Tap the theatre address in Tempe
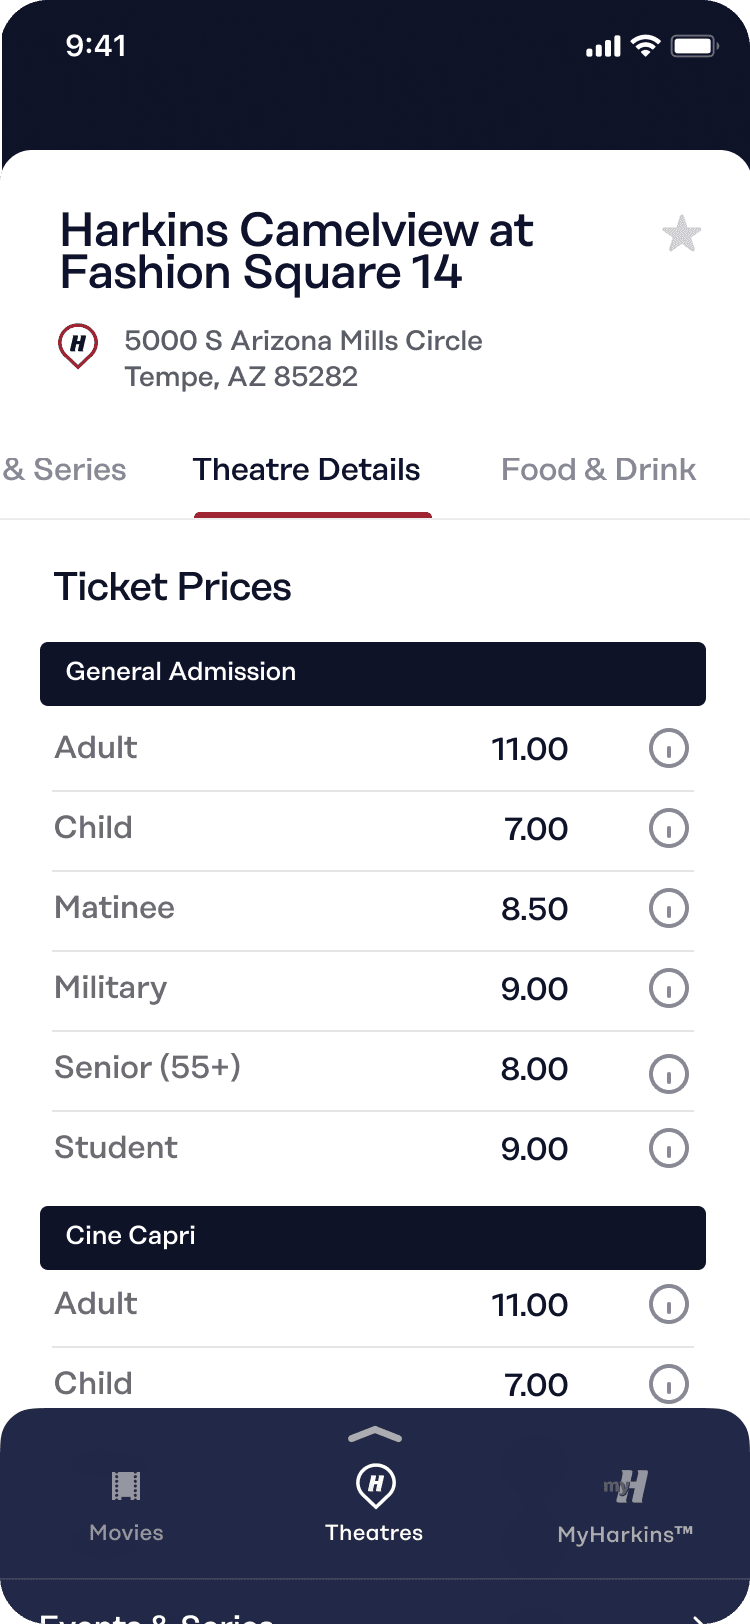This screenshot has width=750, height=1624. click(x=303, y=358)
